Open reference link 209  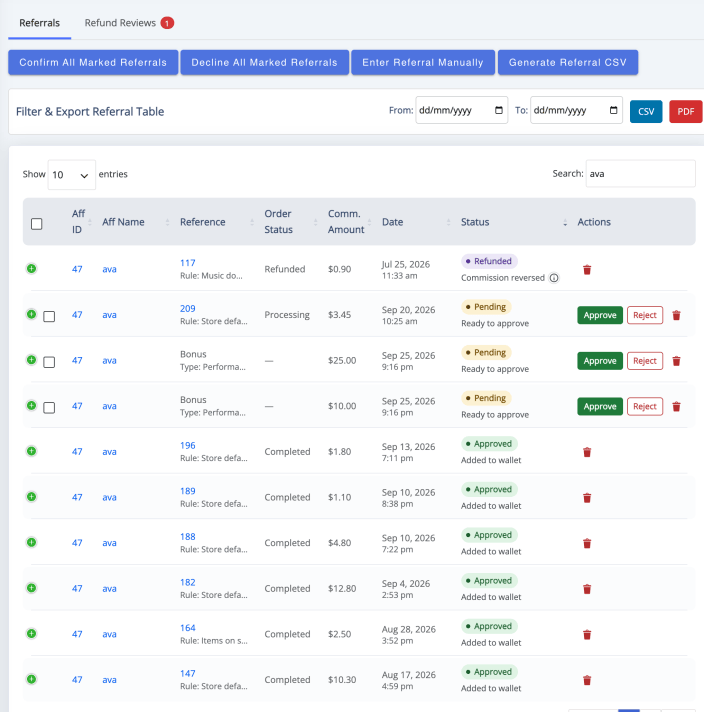(x=188, y=308)
